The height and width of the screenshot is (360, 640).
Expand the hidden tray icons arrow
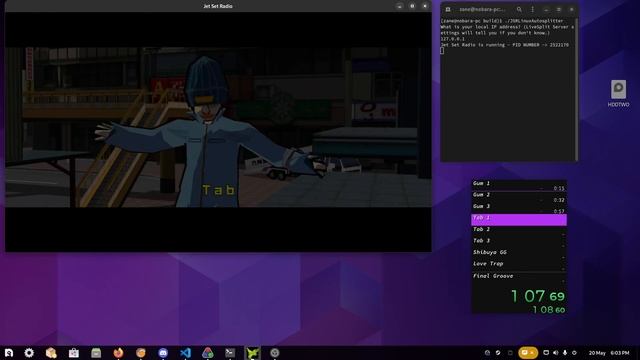pos(574,353)
